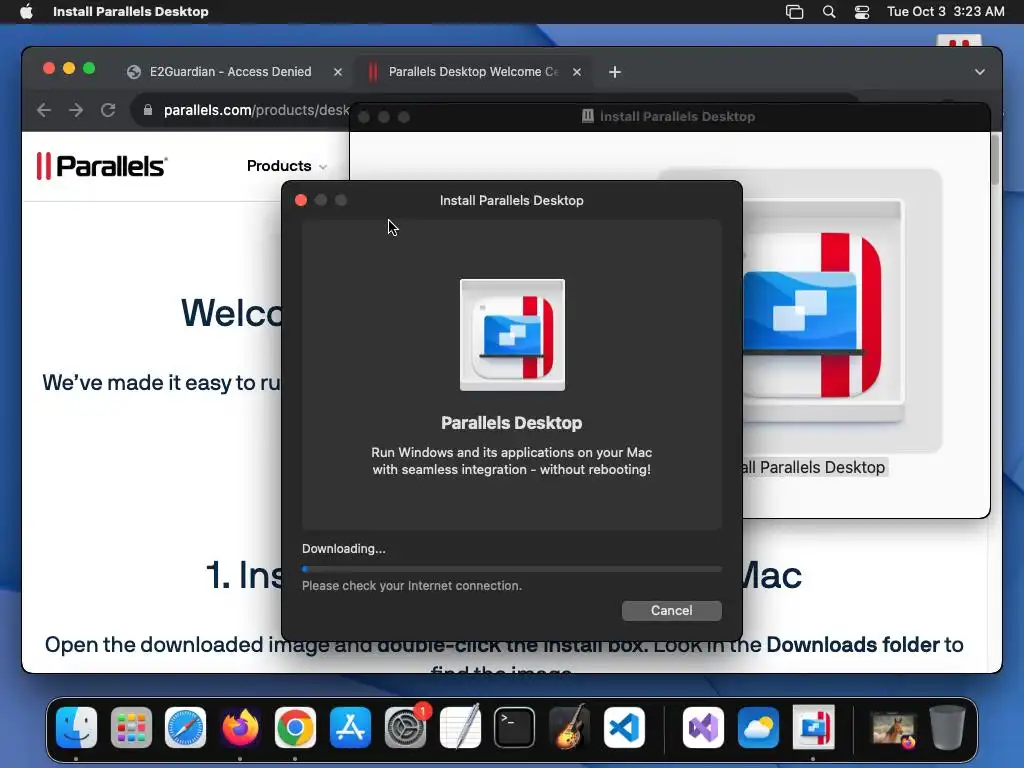
Task: Click the date and time in menu bar
Action: [946, 12]
